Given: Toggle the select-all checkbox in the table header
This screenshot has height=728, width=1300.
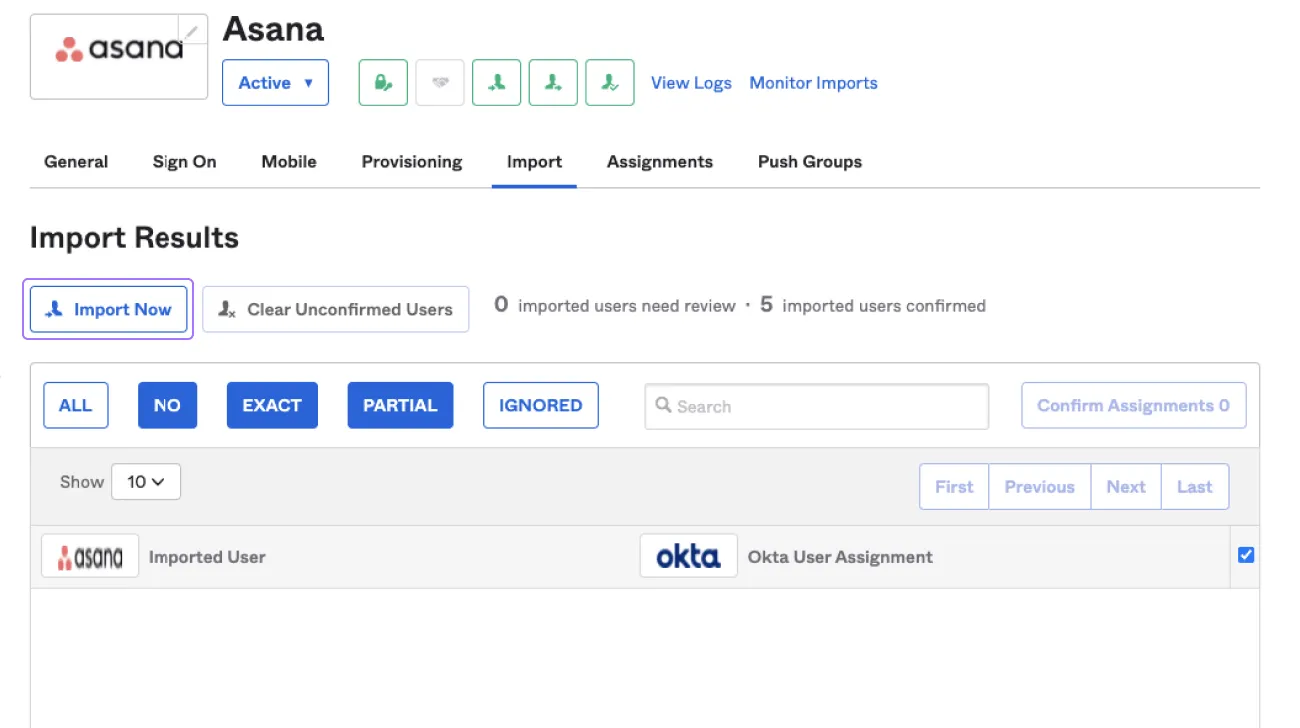Looking at the screenshot, I should point(1245,555).
